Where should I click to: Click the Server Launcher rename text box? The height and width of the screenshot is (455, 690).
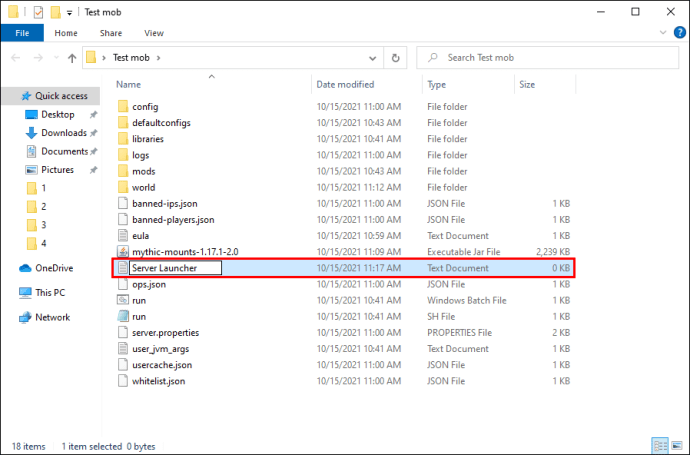point(175,268)
